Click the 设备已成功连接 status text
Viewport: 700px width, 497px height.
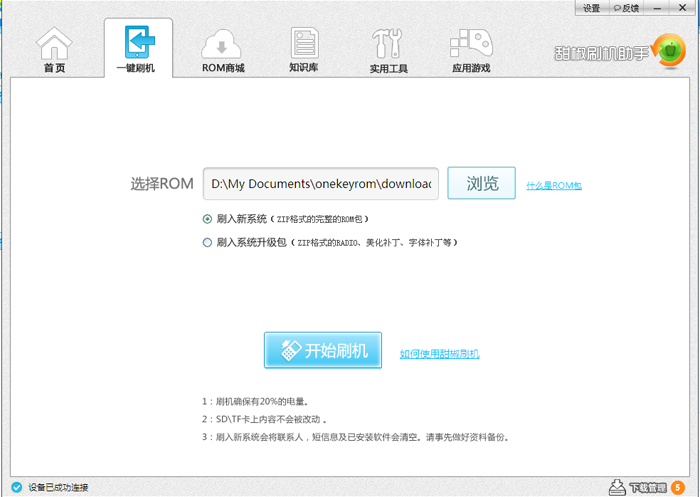(58, 487)
